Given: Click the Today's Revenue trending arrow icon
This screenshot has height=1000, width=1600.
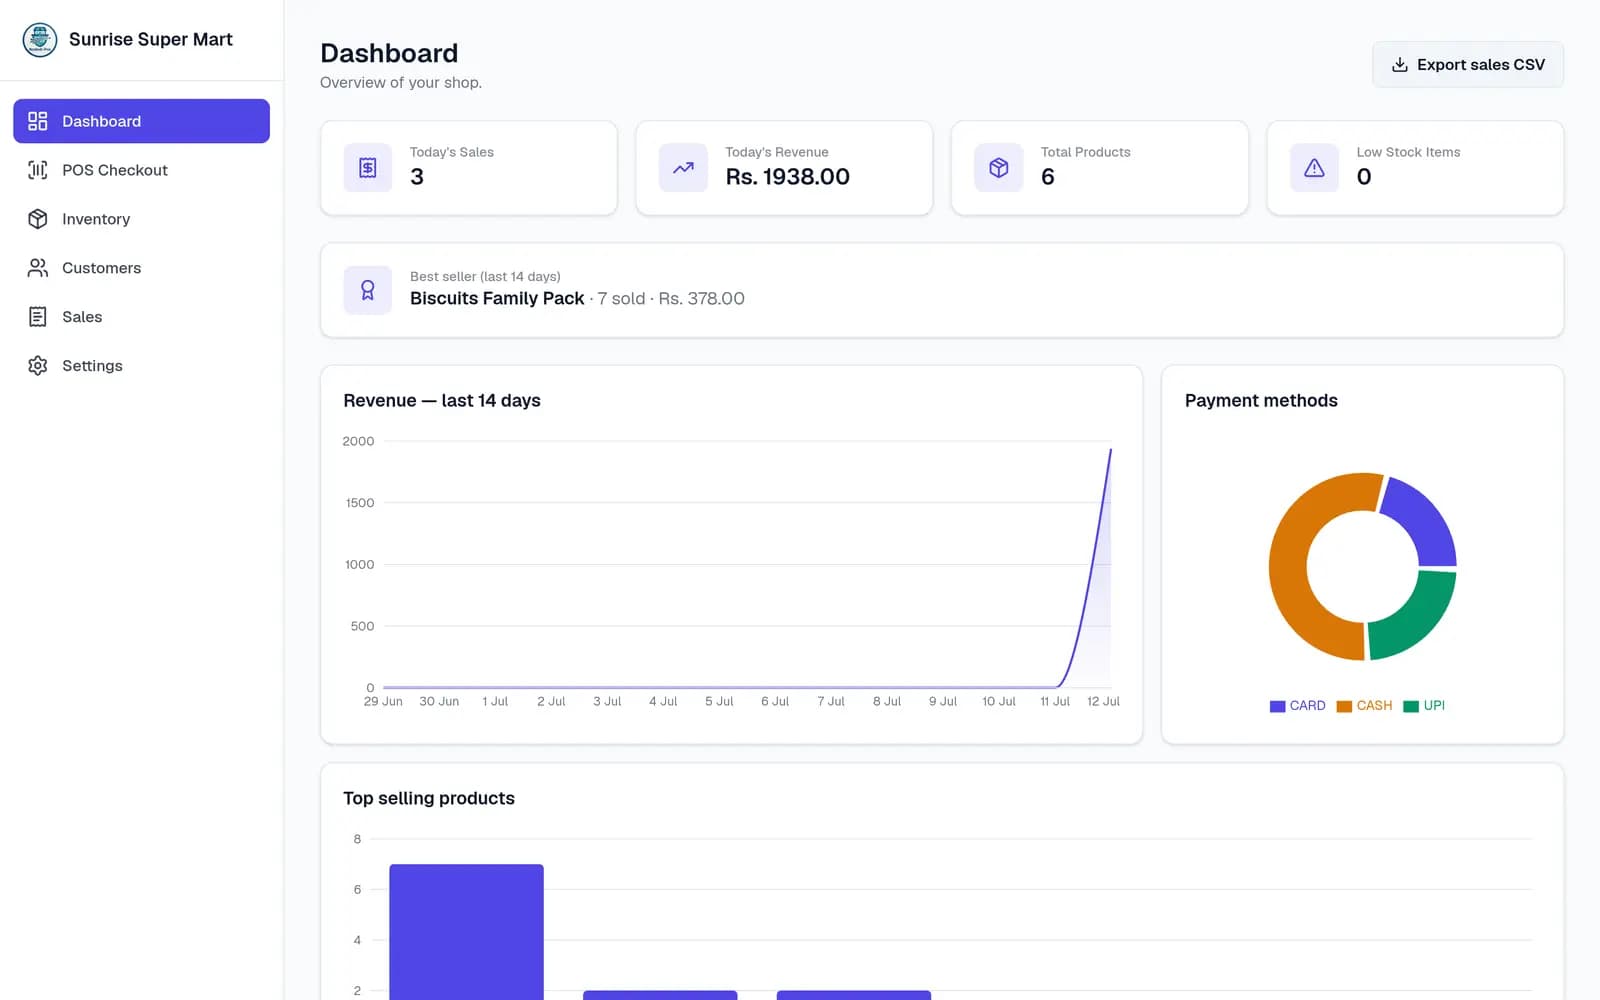Looking at the screenshot, I should (683, 168).
